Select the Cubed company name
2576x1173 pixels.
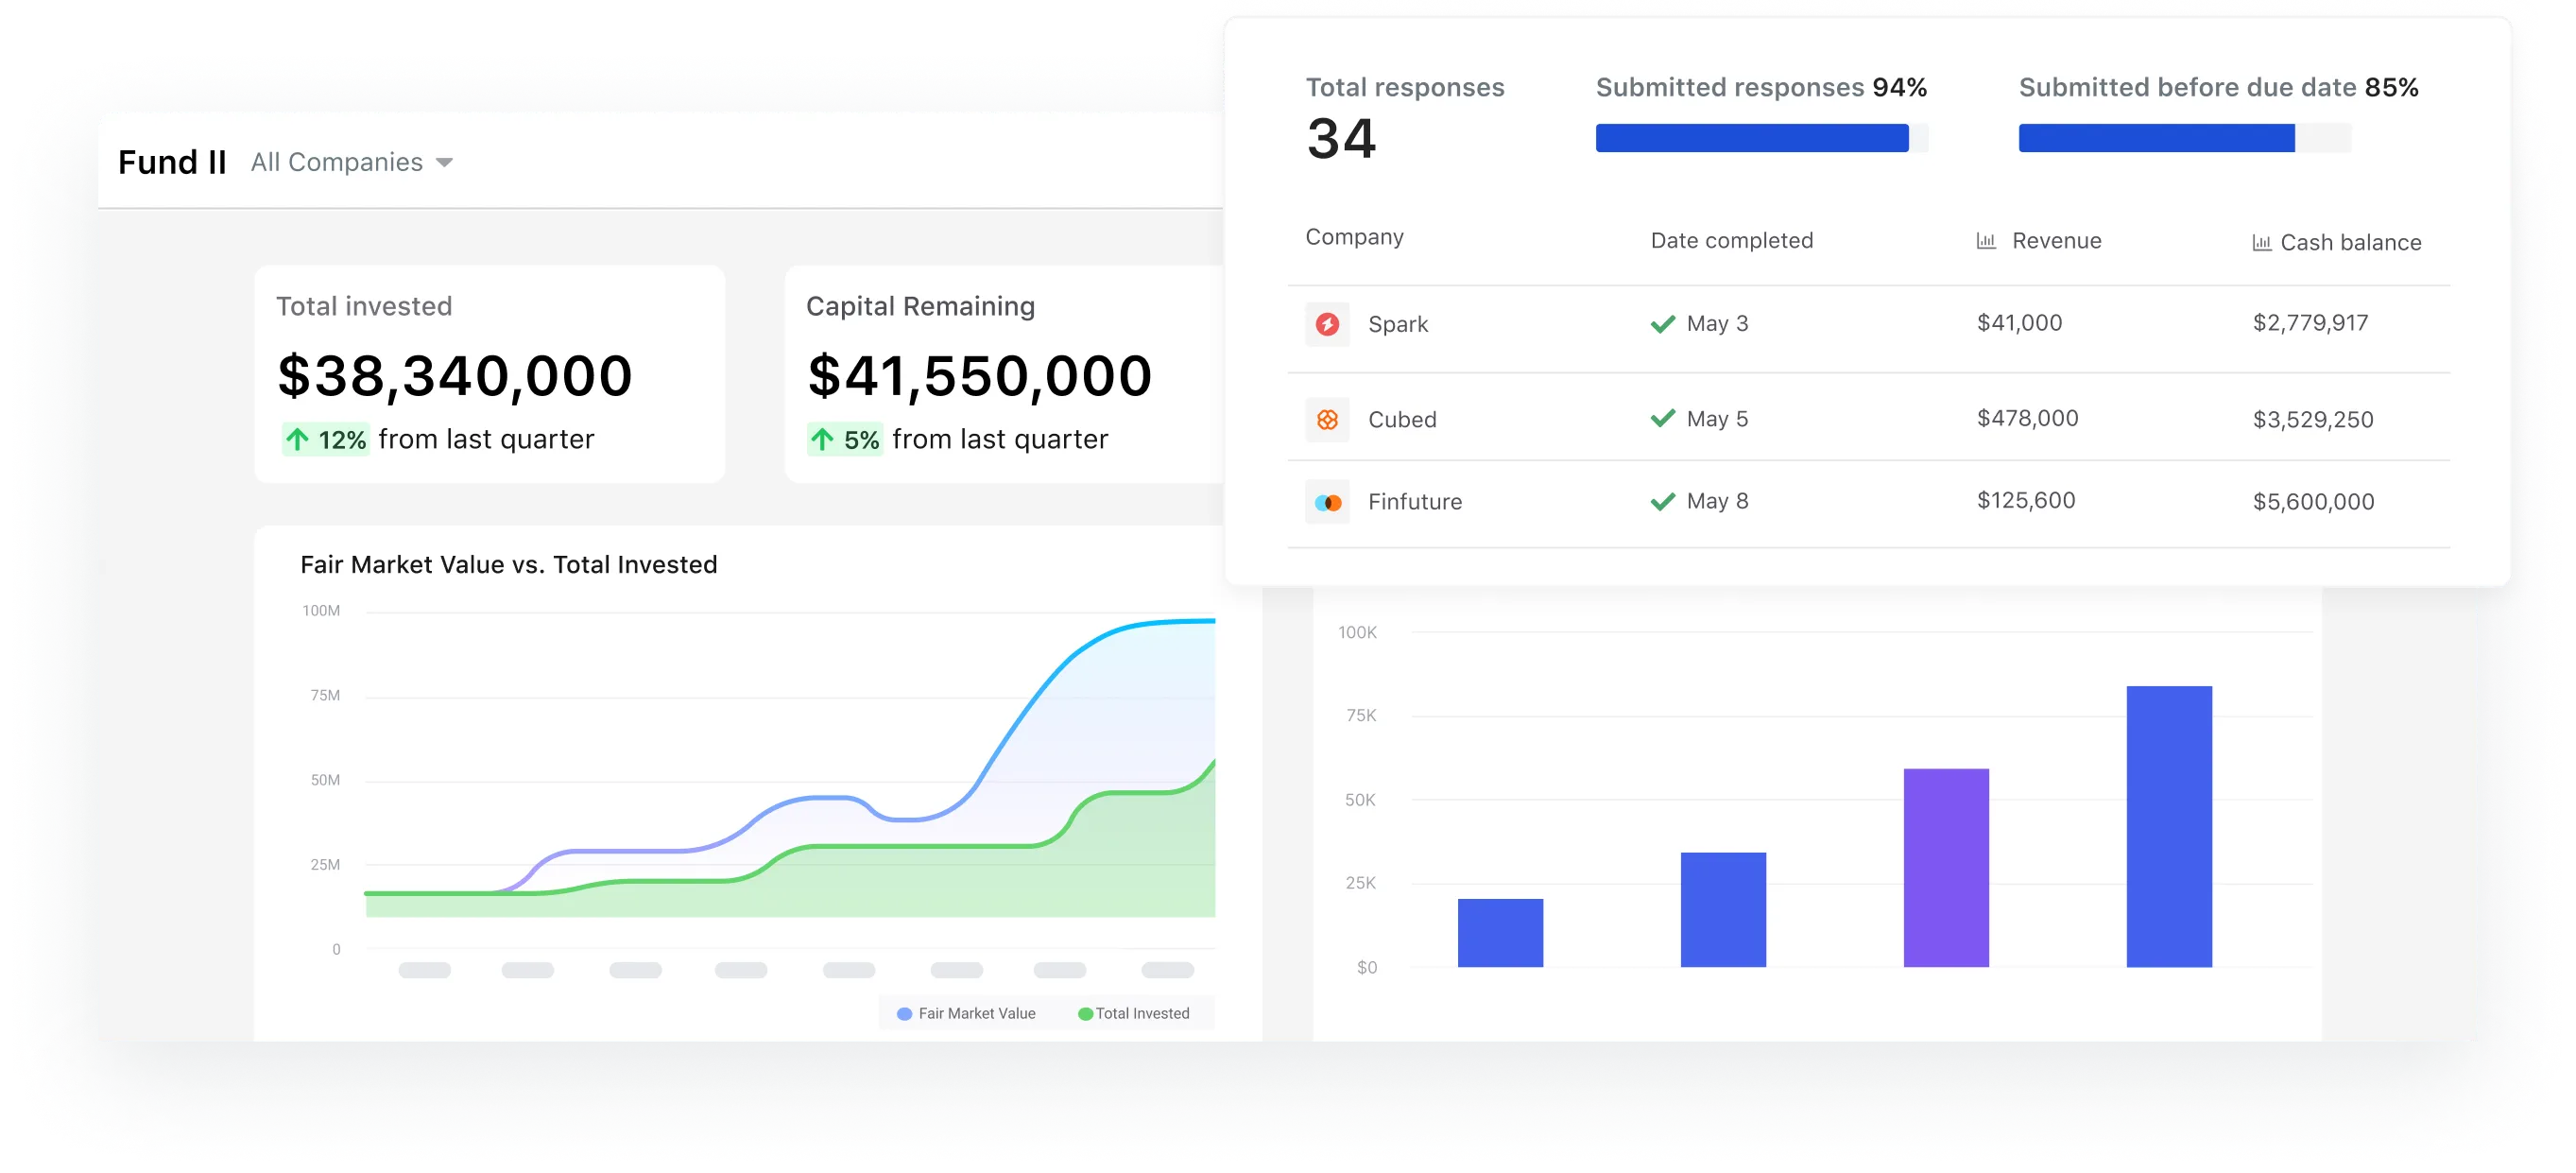(1402, 420)
